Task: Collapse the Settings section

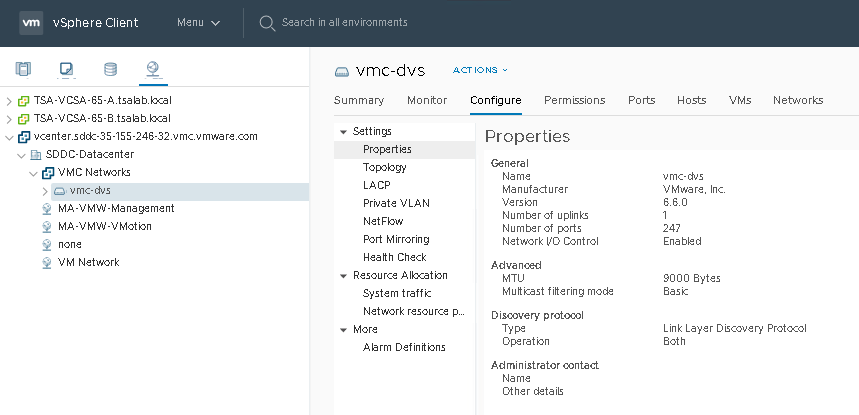Action: click(x=343, y=132)
